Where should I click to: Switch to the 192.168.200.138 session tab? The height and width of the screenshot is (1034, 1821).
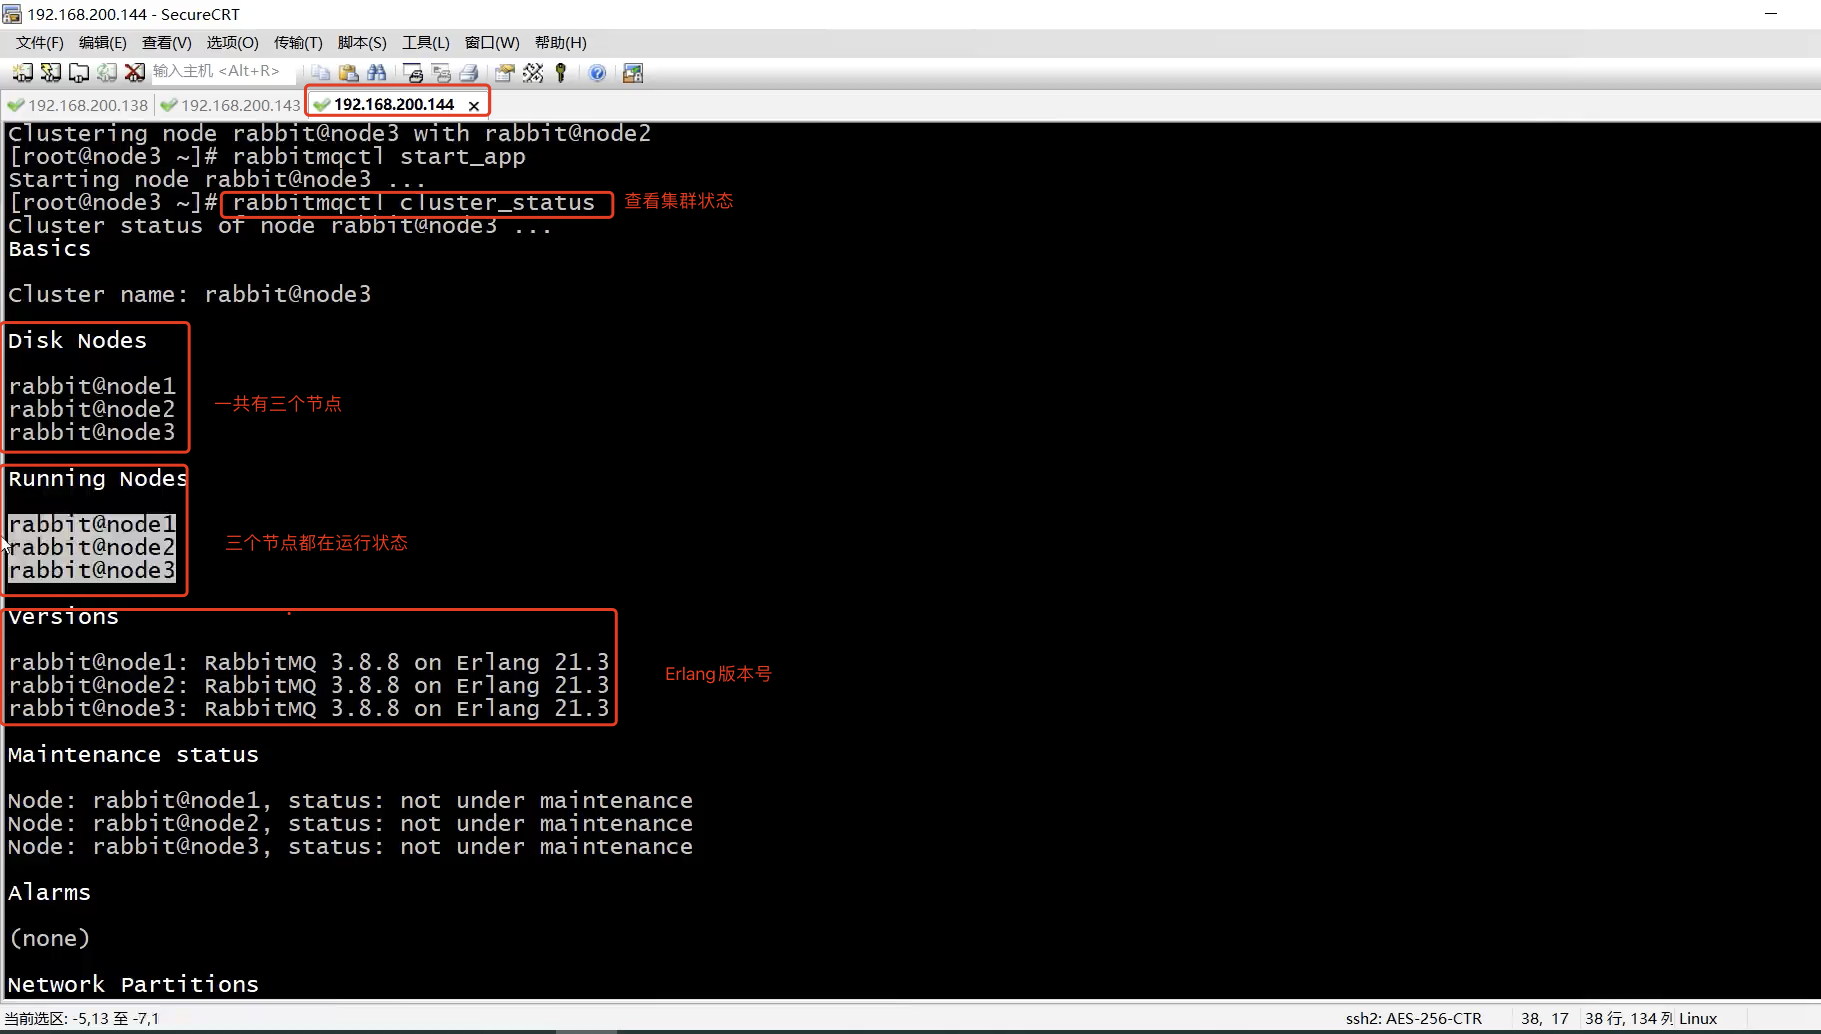(x=77, y=105)
